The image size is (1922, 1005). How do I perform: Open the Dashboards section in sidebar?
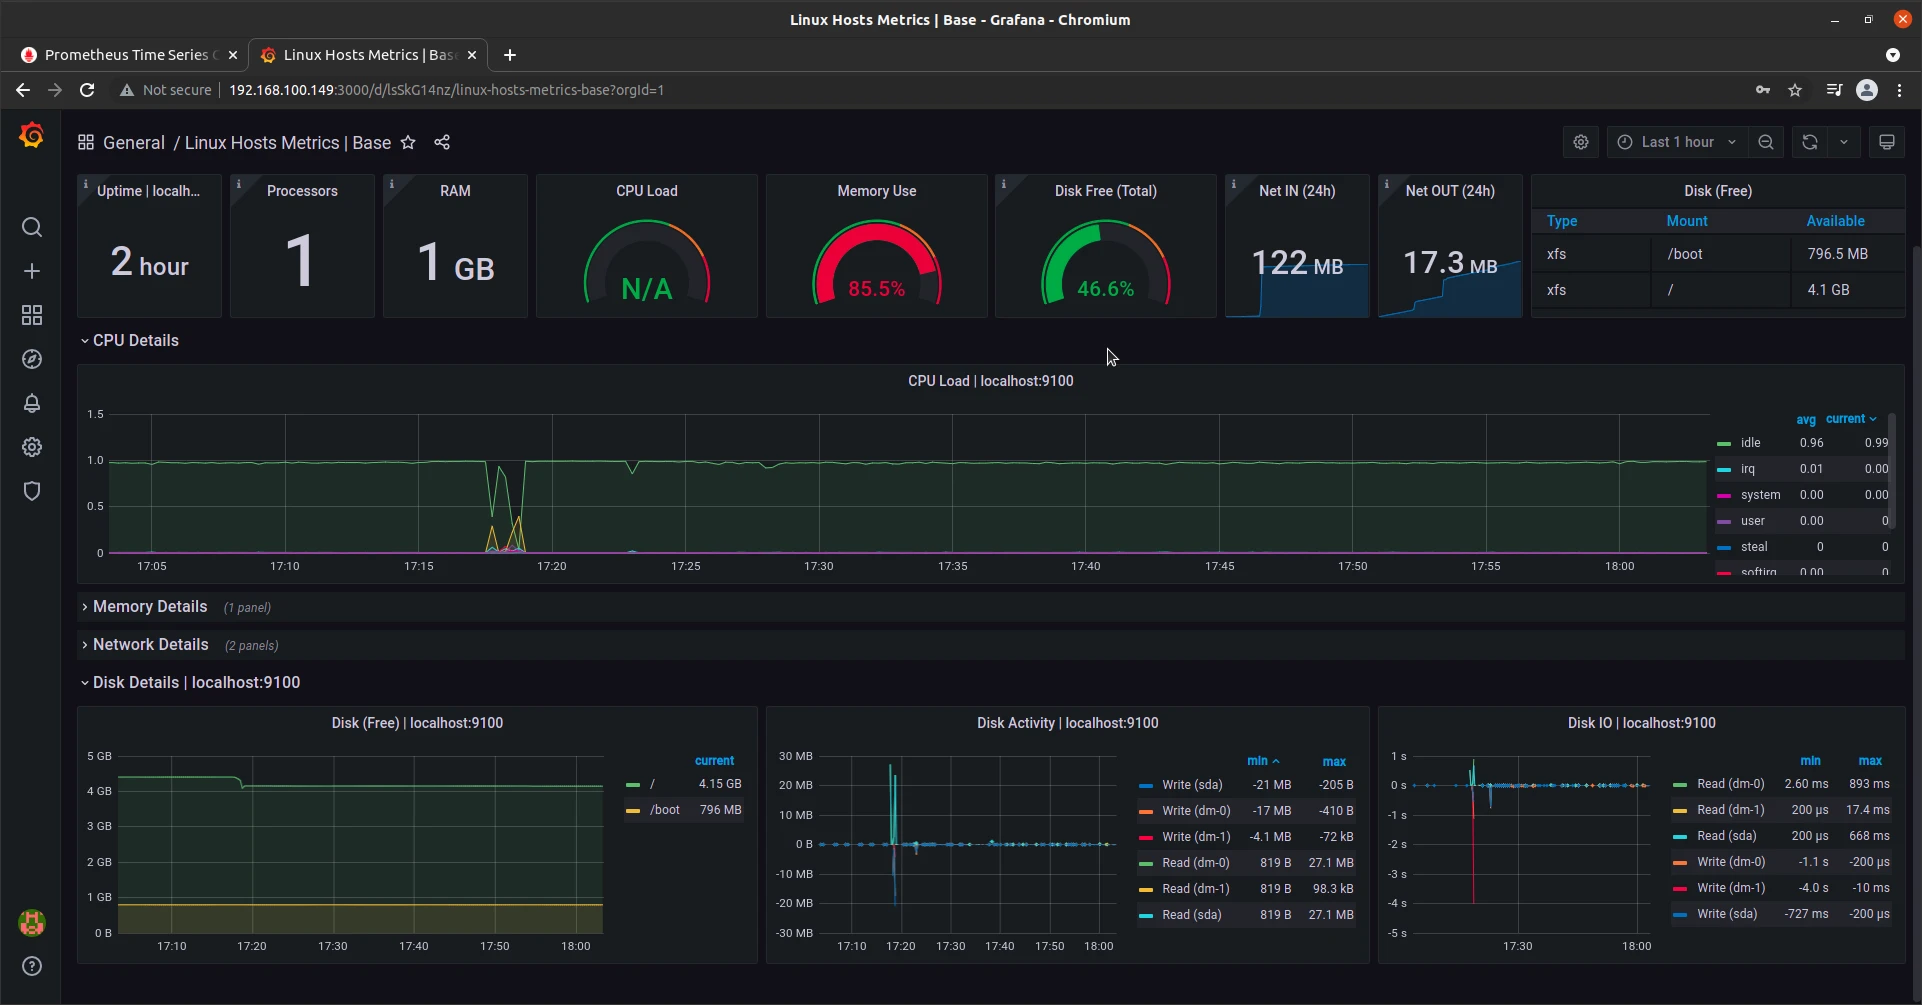[33, 315]
